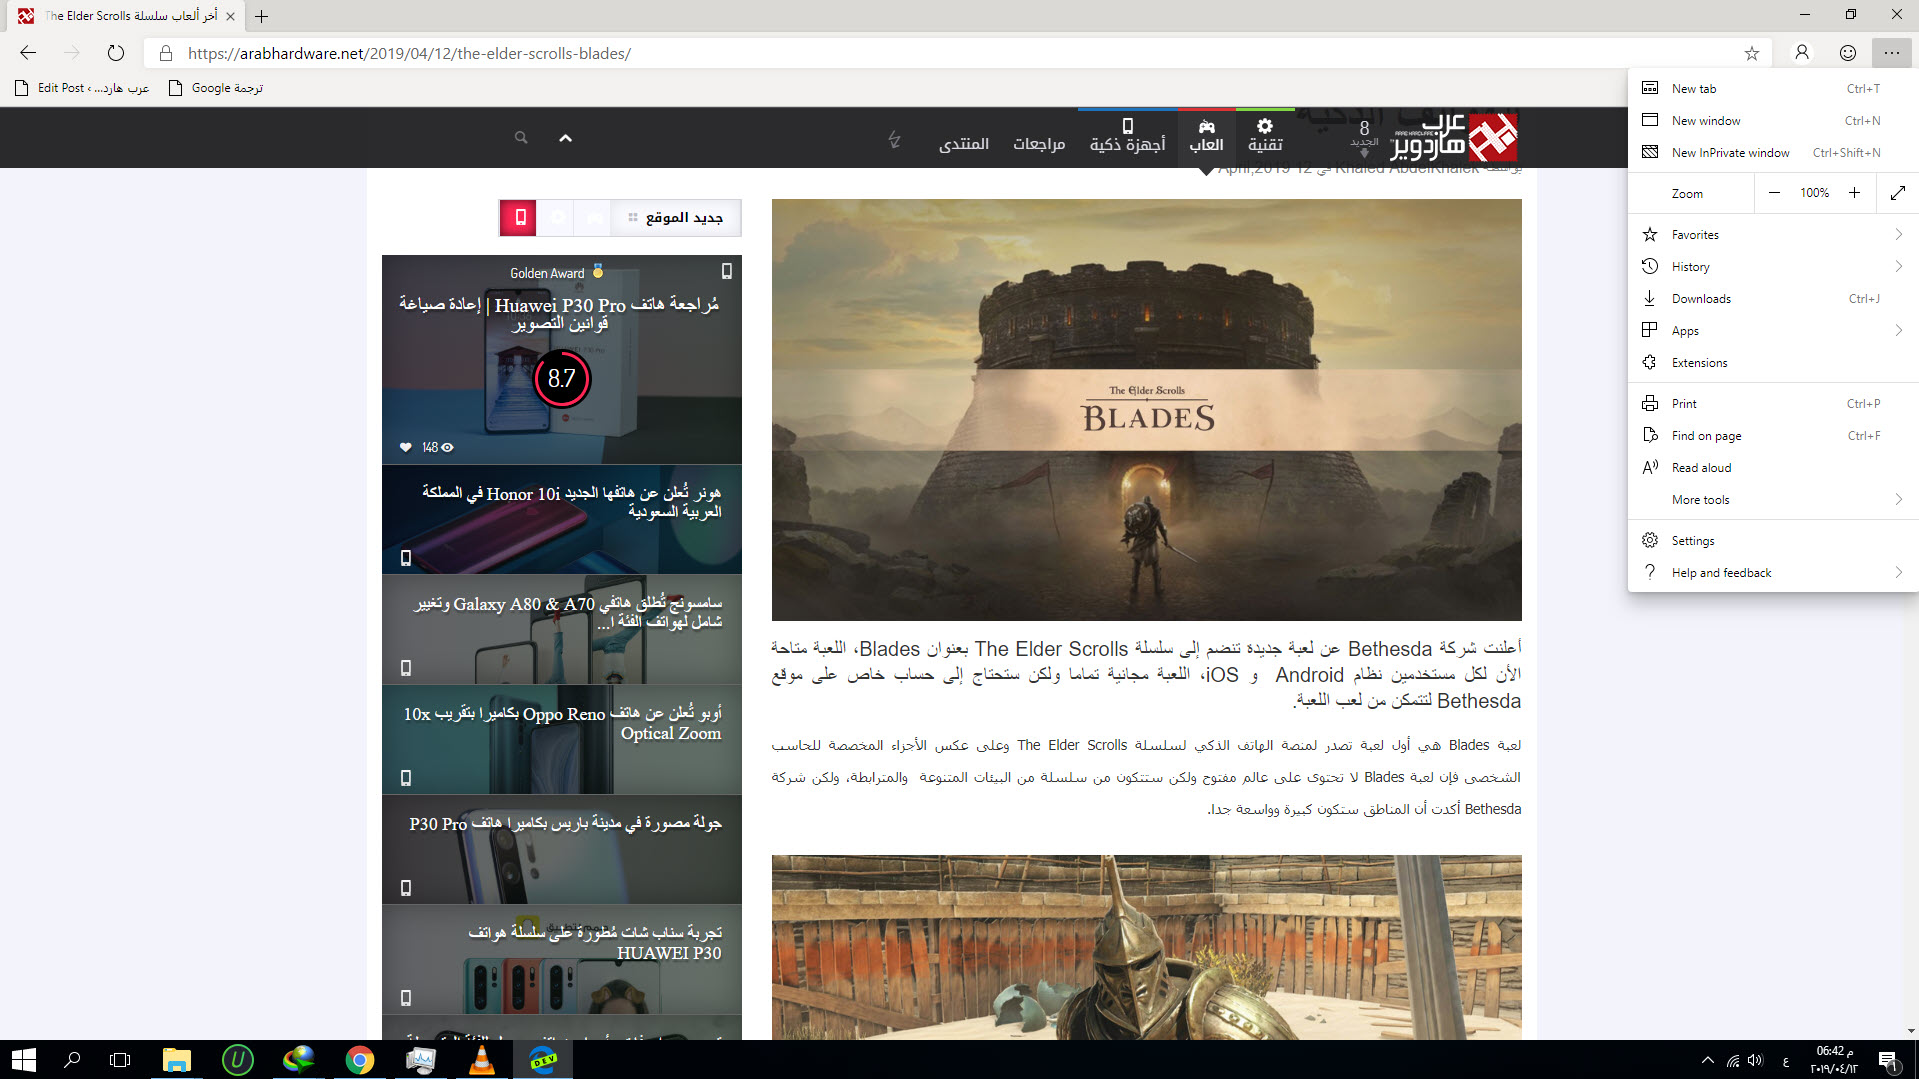Open the Honor 10i article card
This screenshot has width=1919, height=1079.
(562, 519)
